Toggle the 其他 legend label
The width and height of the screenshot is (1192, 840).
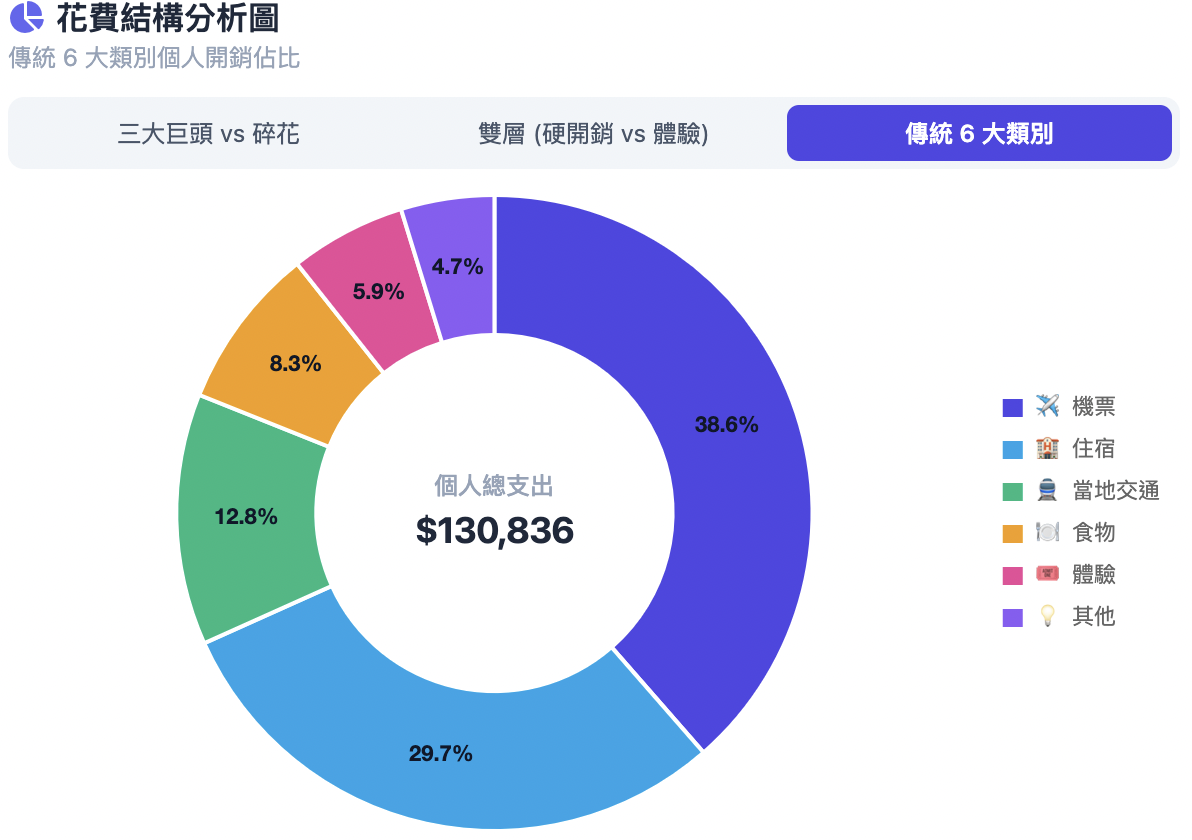[x=1093, y=616]
